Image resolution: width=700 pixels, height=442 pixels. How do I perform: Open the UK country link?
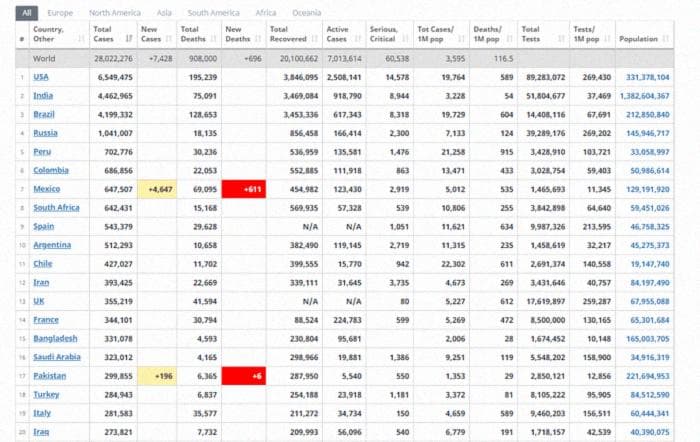38,301
